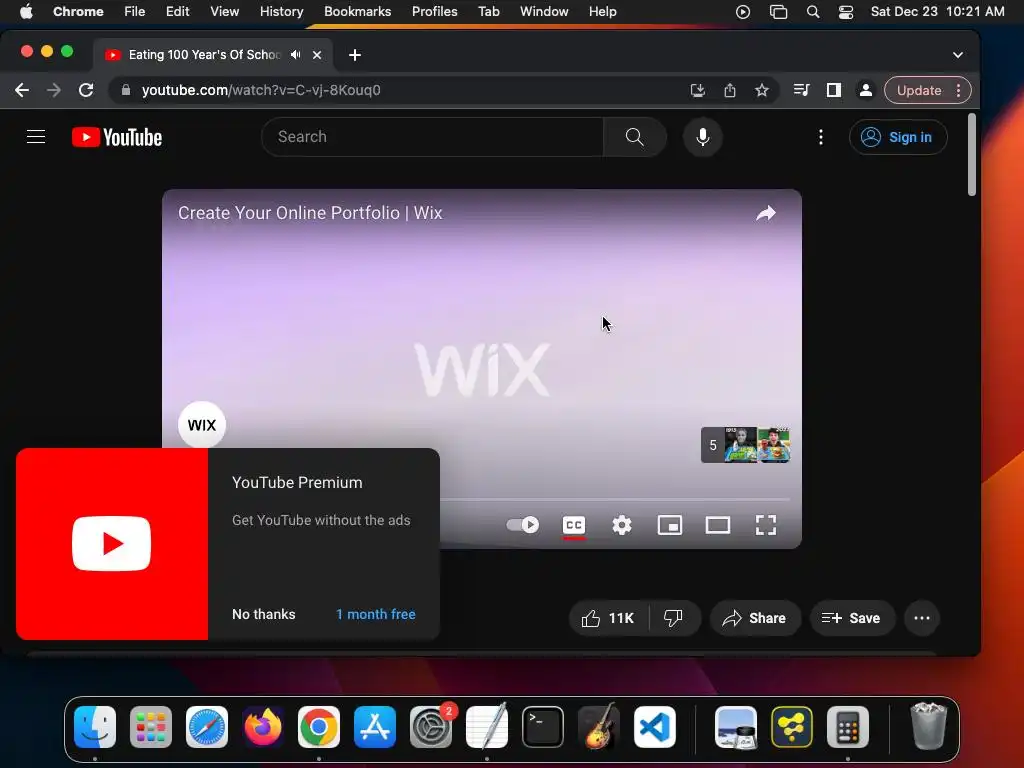Screen dimensions: 1024x768
Task: Install app via address bar icon
Action: [x=697, y=90]
